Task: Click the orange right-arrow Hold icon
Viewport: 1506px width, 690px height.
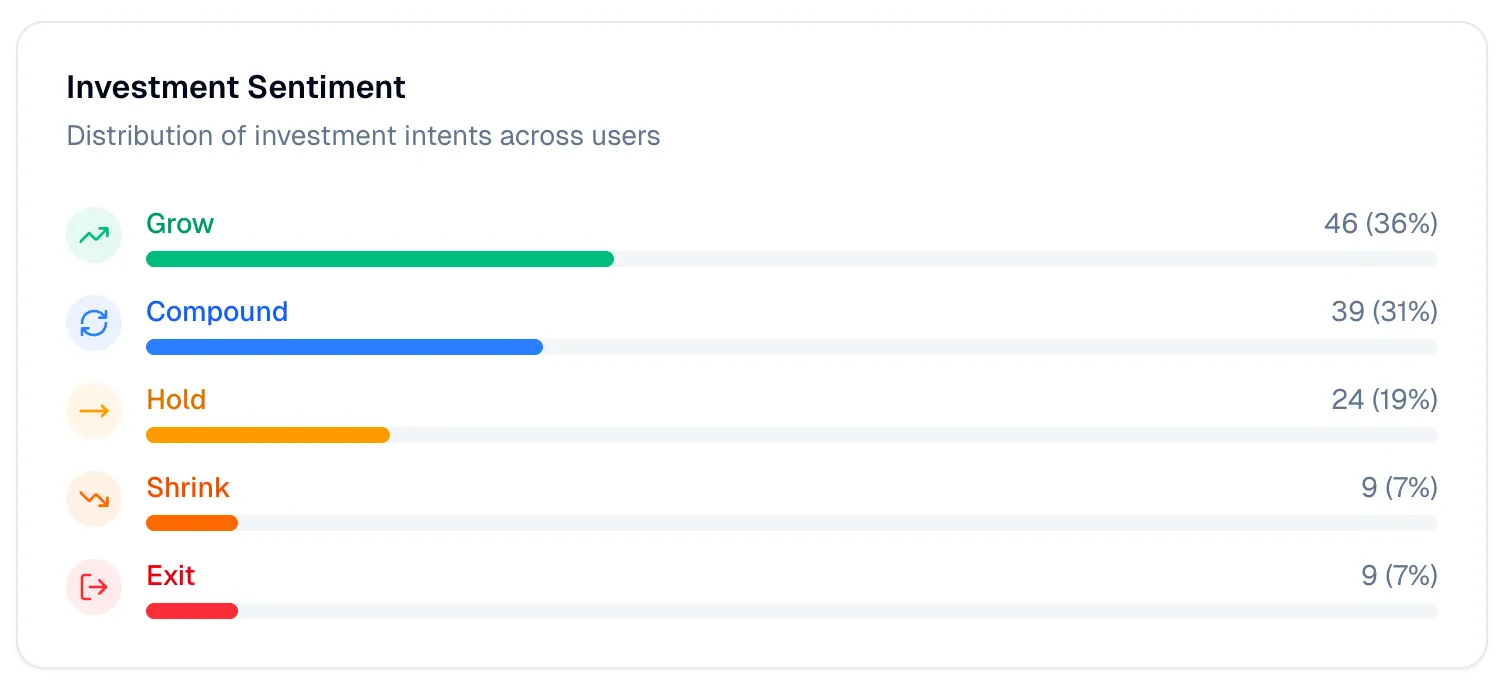Action: coord(93,410)
